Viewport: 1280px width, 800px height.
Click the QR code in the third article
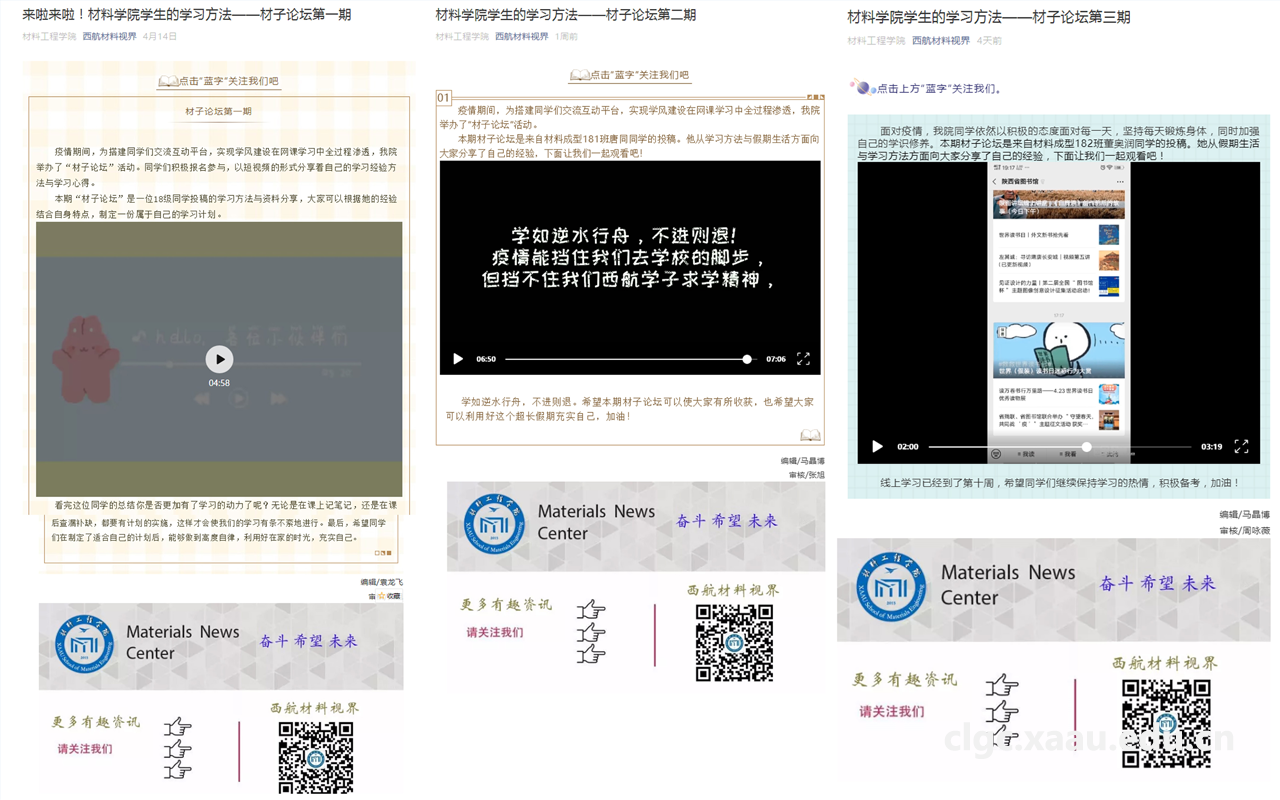pyautogui.click(x=1166, y=723)
